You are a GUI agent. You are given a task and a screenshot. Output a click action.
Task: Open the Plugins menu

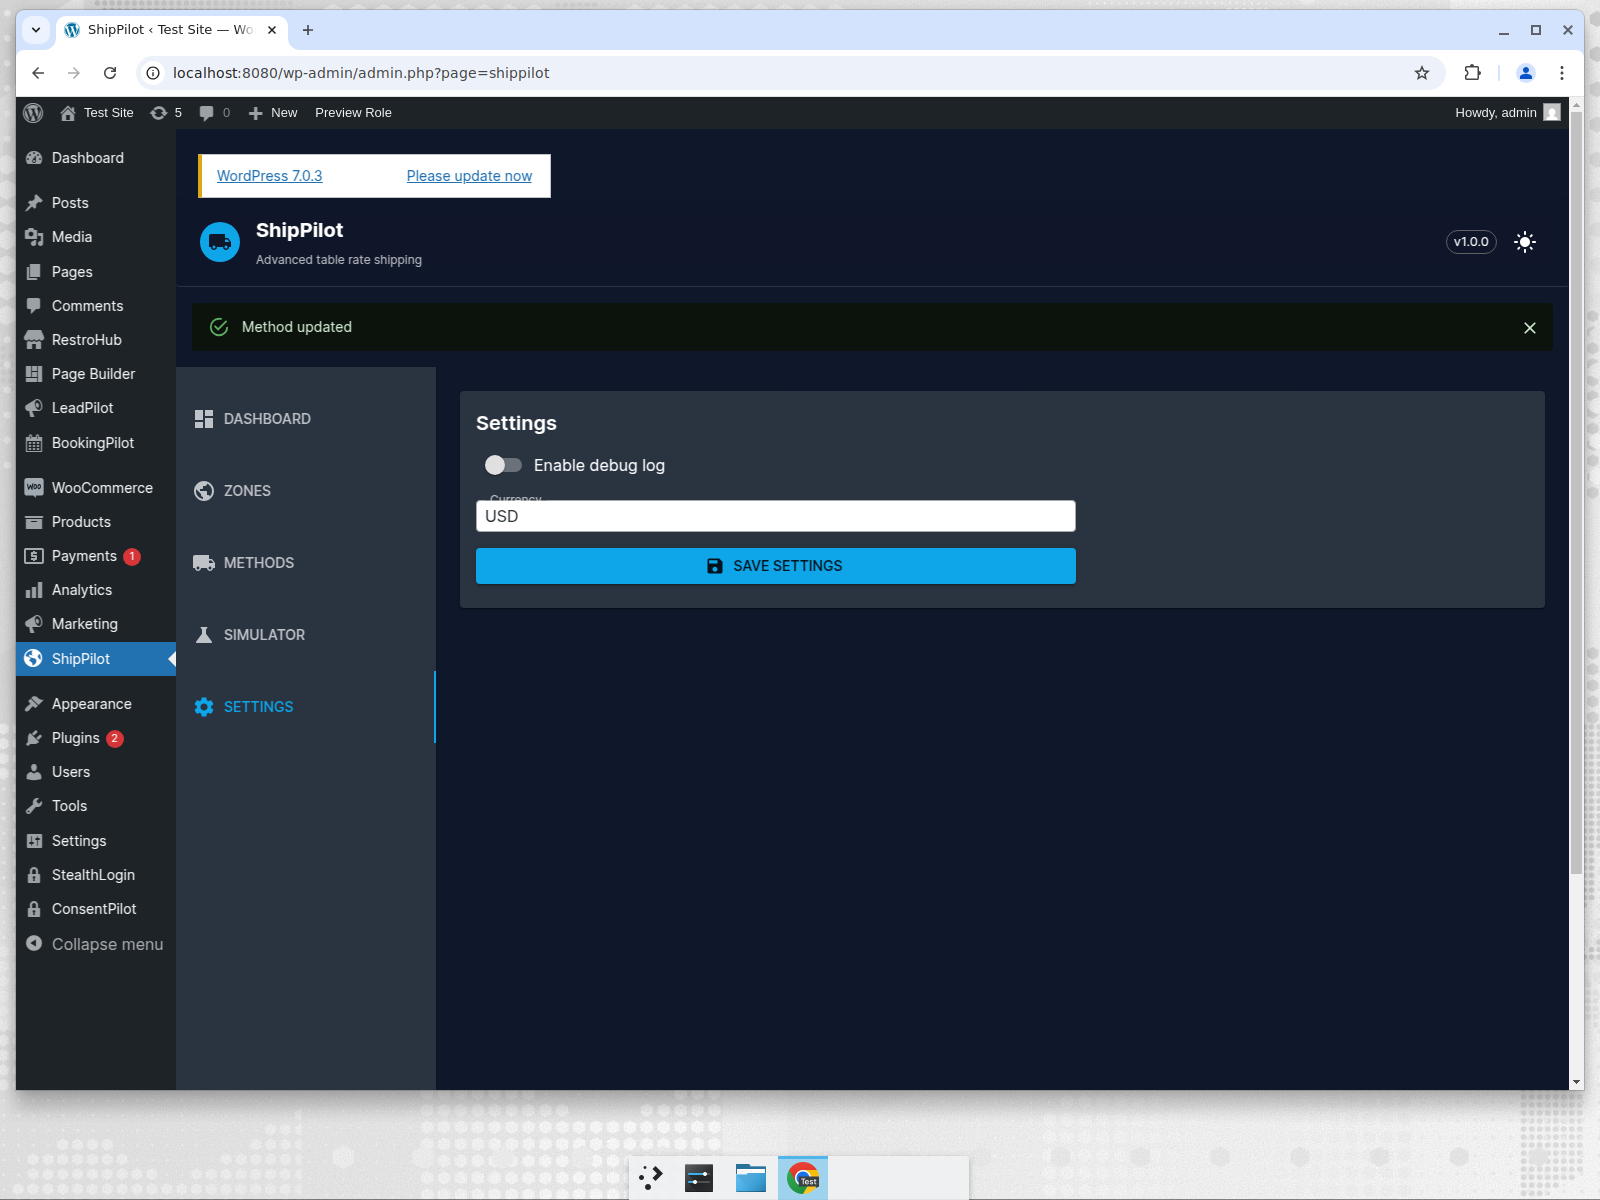[x=96, y=738]
